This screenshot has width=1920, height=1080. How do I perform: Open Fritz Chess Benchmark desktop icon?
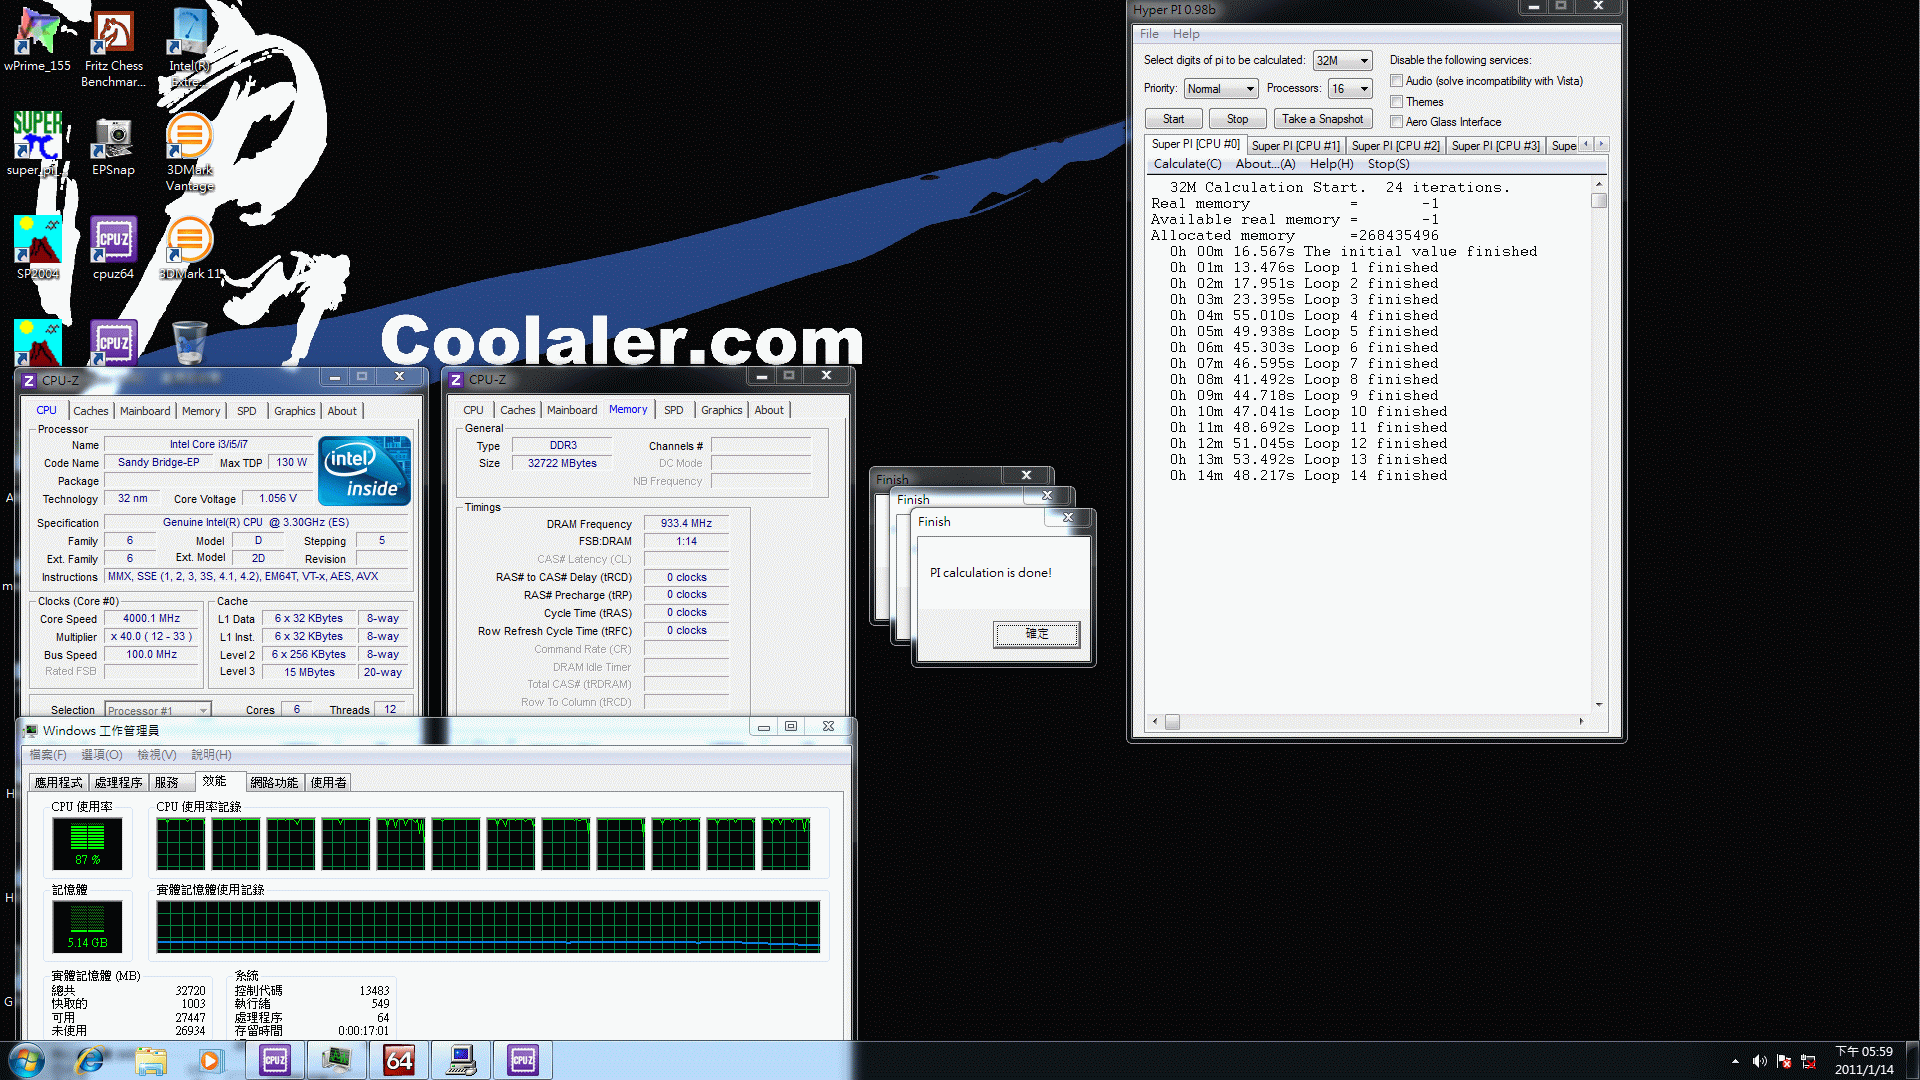(x=113, y=48)
